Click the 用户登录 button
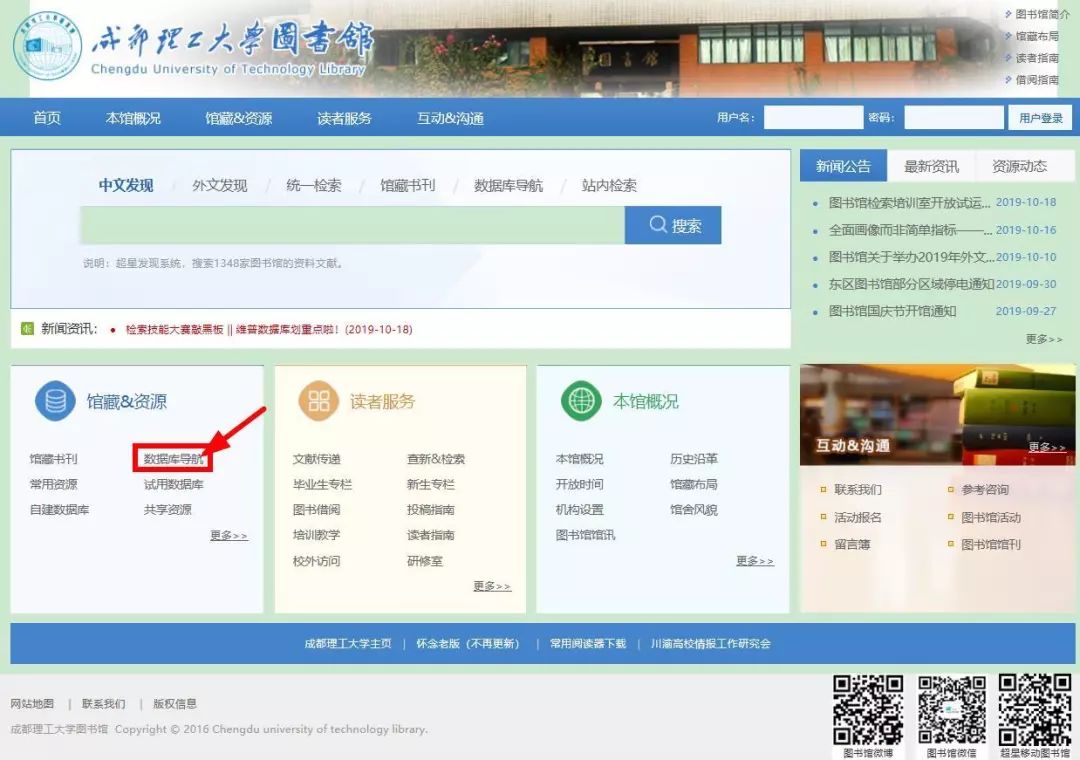The image size is (1080, 760). 1041,117
